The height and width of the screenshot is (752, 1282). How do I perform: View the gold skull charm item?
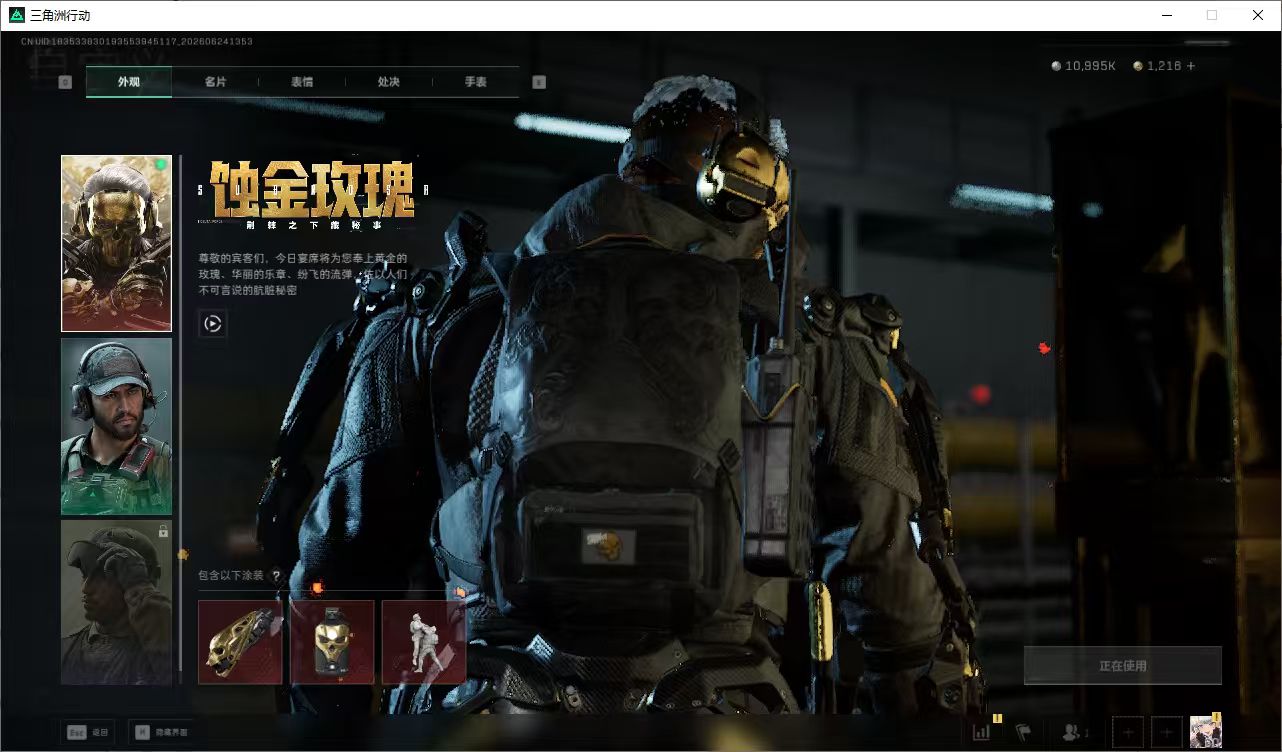332,642
